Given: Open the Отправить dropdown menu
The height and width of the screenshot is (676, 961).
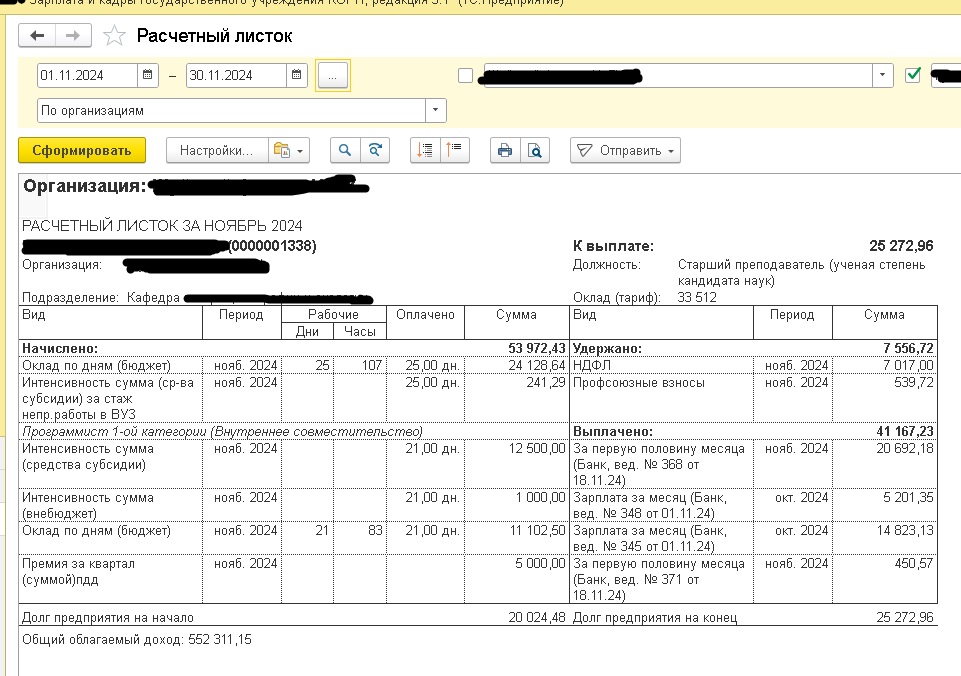Looking at the screenshot, I should [625, 150].
